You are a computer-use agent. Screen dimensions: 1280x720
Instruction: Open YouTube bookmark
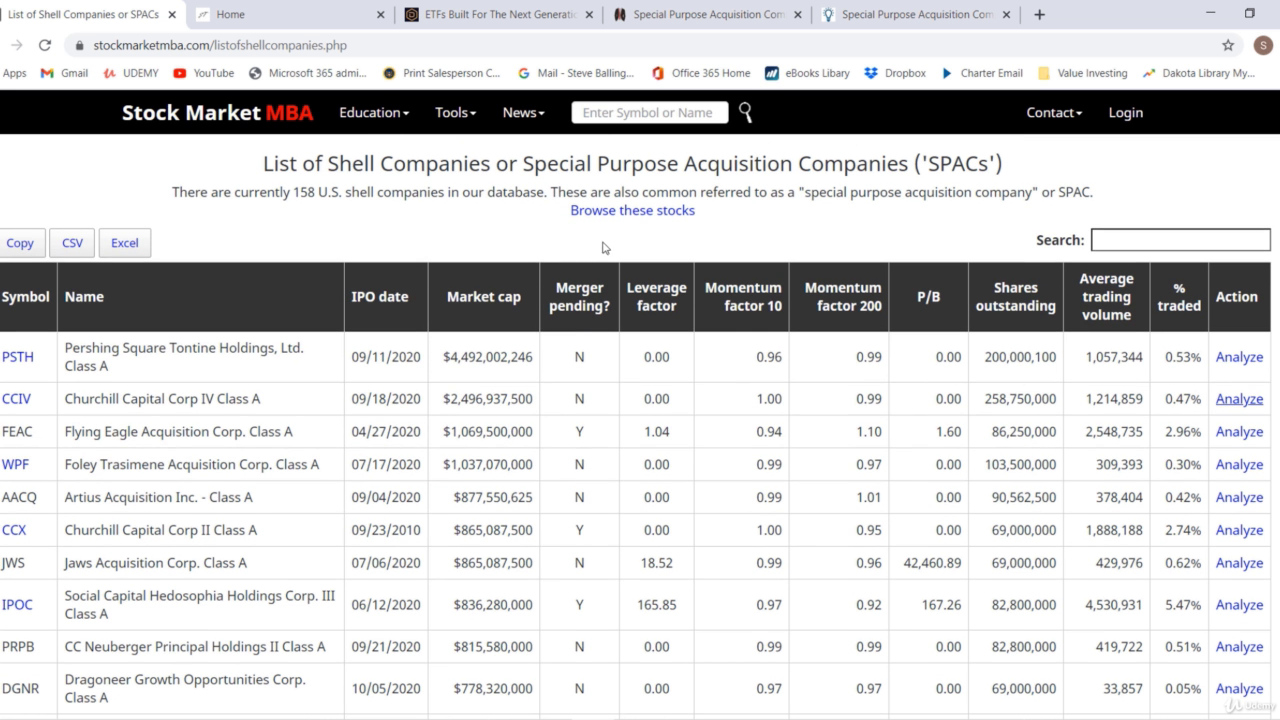pyautogui.click(x=204, y=73)
